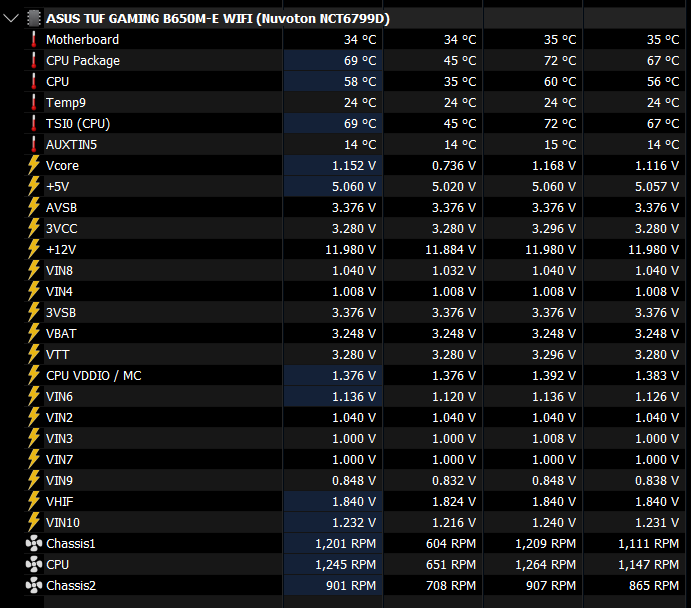Click the 3.296 V value in VTT row
The height and width of the screenshot is (608, 691).
pyautogui.click(x=554, y=354)
